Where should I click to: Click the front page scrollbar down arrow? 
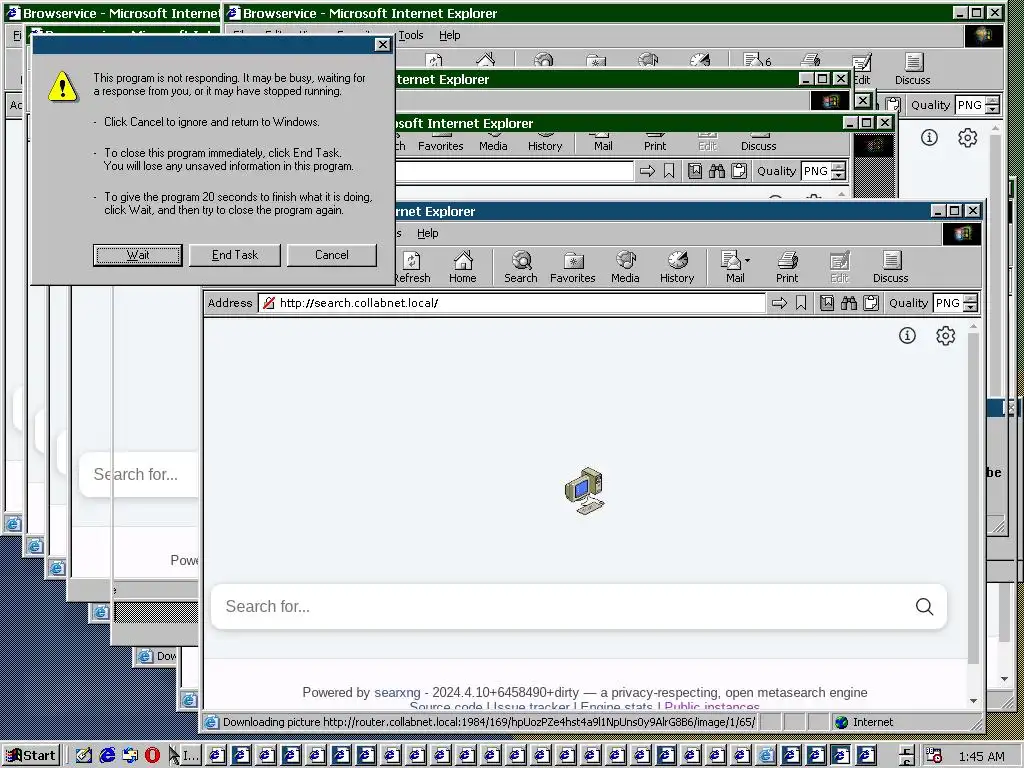click(x=974, y=701)
